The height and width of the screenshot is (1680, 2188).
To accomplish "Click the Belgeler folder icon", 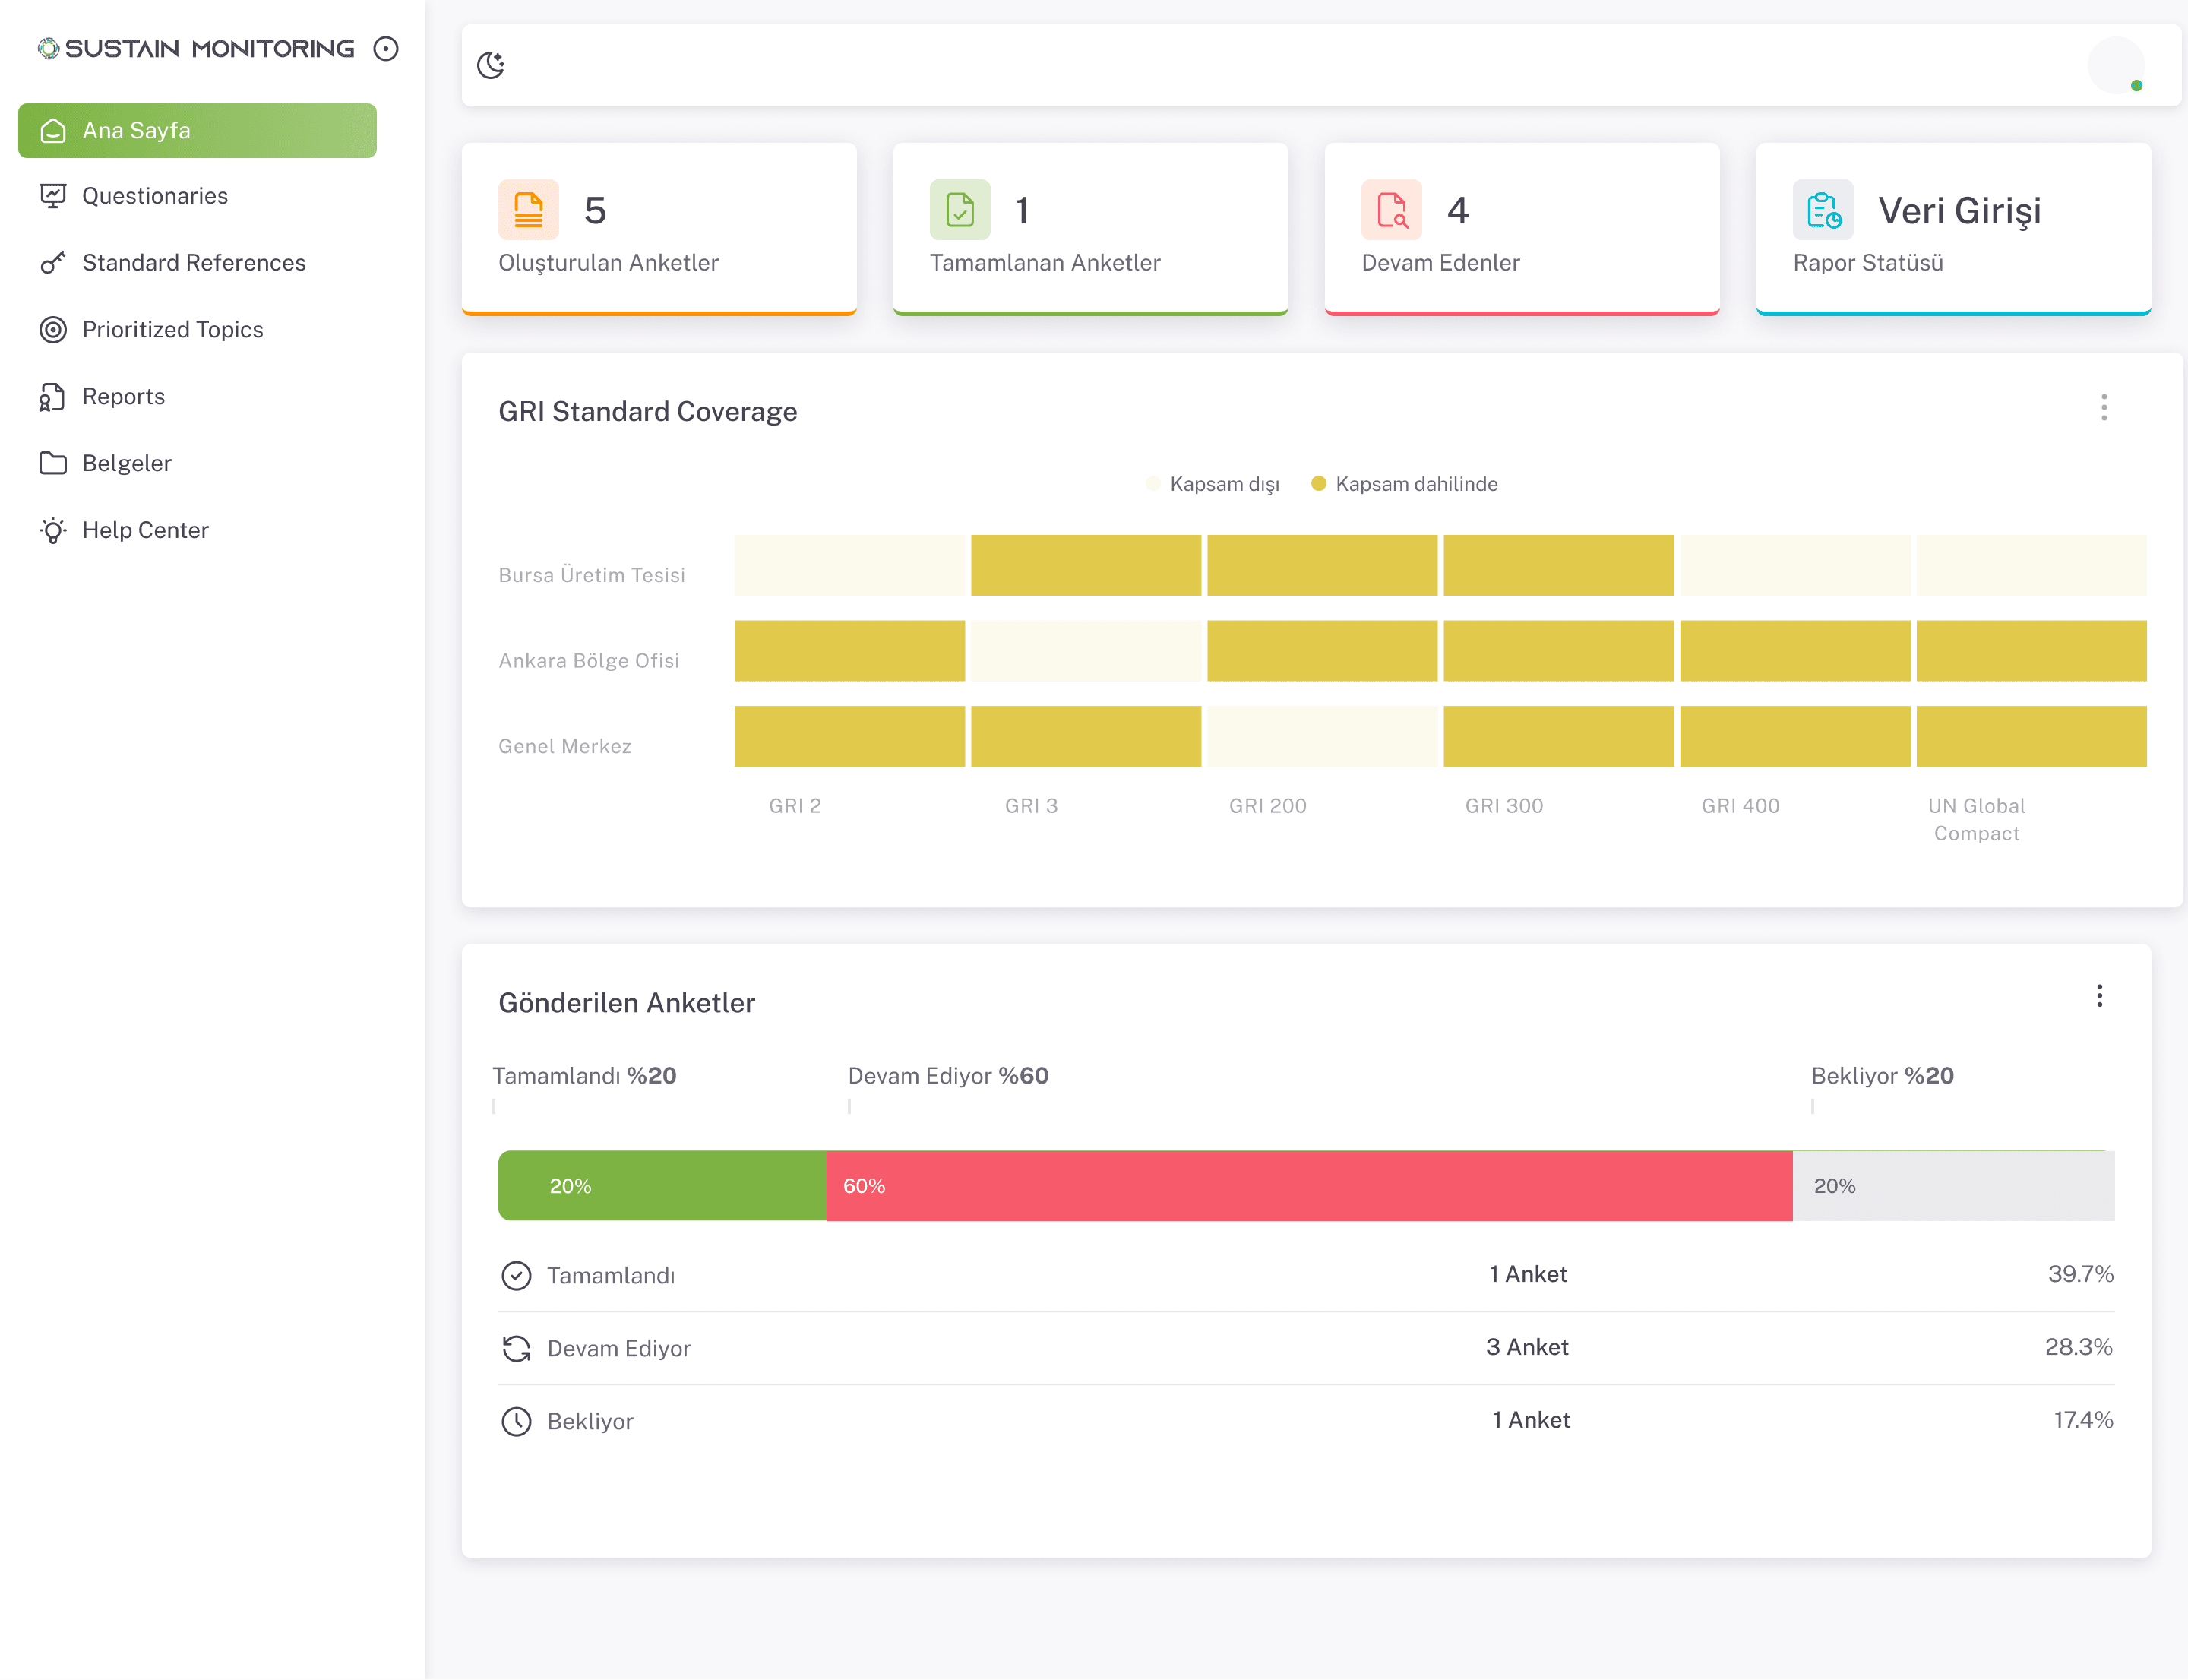I will click(x=53, y=463).
